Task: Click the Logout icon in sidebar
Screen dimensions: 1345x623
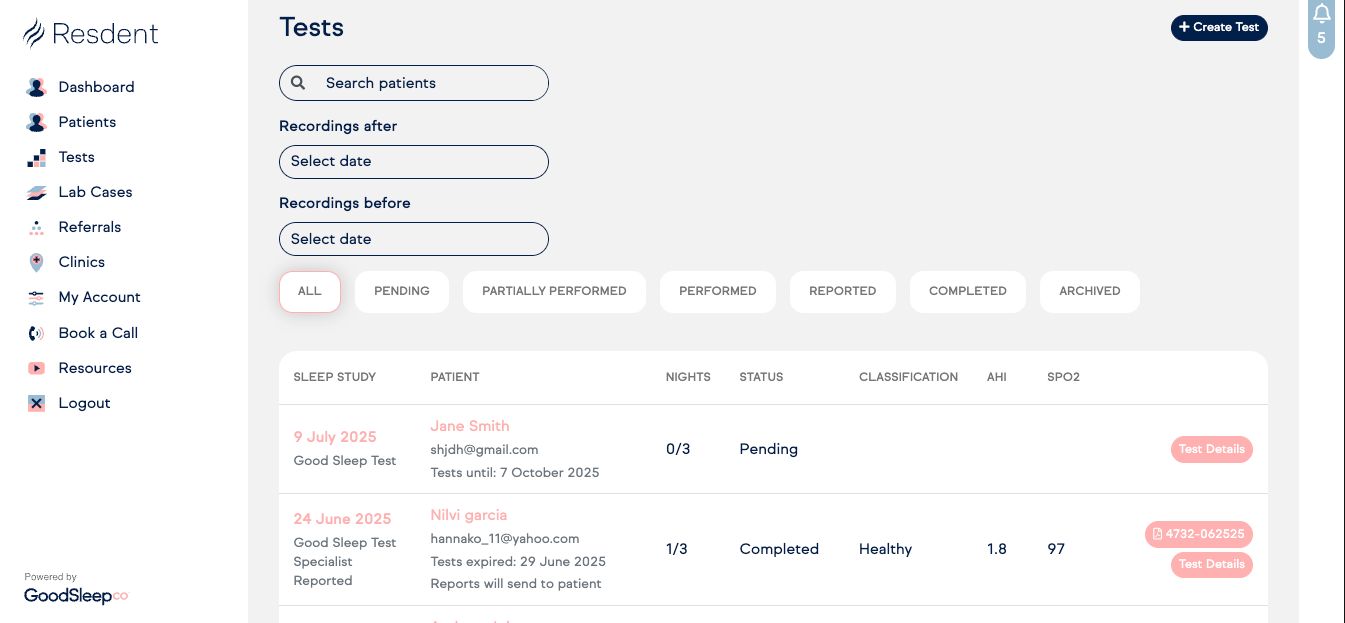Action: pyautogui.click(x=36, y=403)
